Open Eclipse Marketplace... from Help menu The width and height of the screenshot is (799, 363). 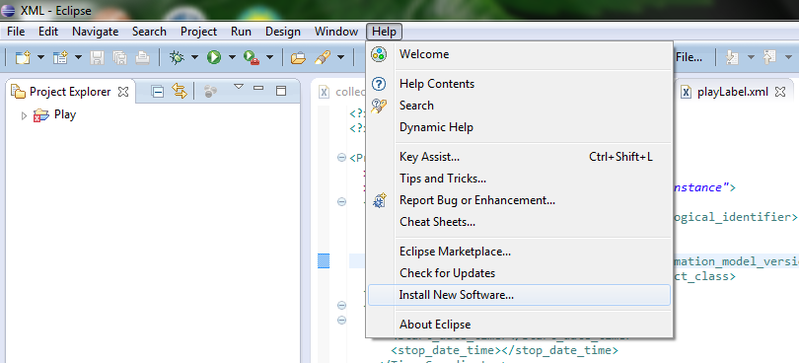519,251
